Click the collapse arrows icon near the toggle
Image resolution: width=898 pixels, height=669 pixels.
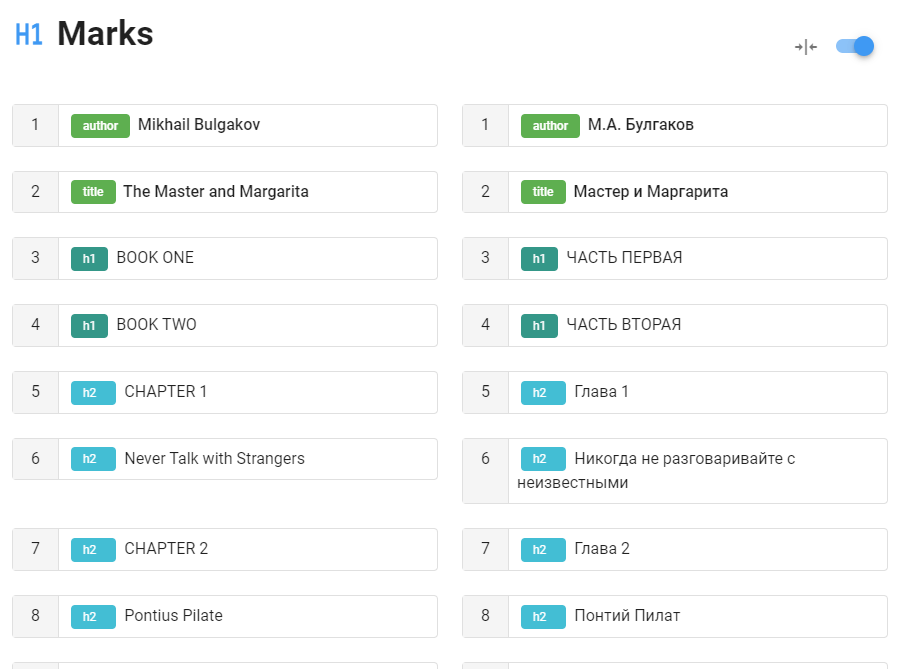[x=806, y=47]
